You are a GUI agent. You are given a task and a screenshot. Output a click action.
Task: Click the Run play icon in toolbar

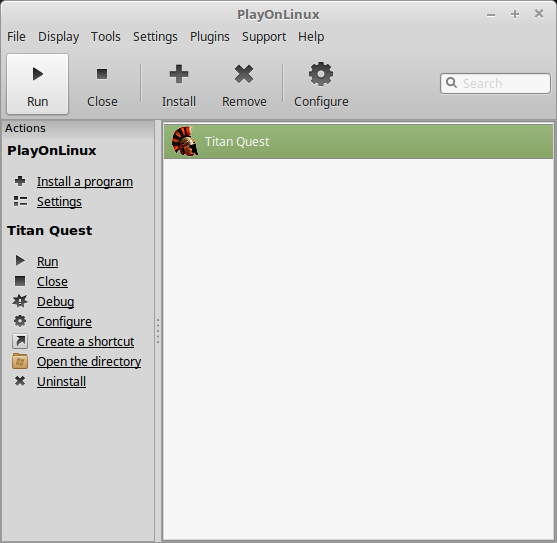38,74
